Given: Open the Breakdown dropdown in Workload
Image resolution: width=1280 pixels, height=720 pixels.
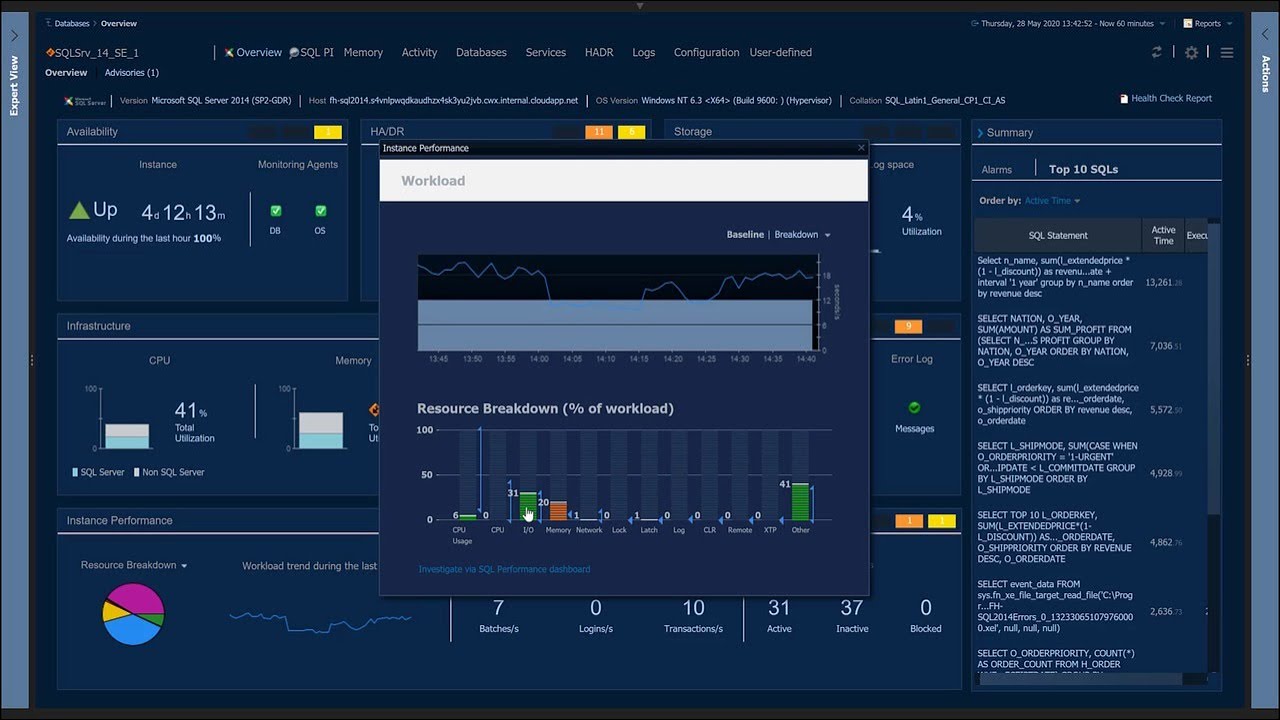Looking at the screenshot, I should tap(803, 234).
